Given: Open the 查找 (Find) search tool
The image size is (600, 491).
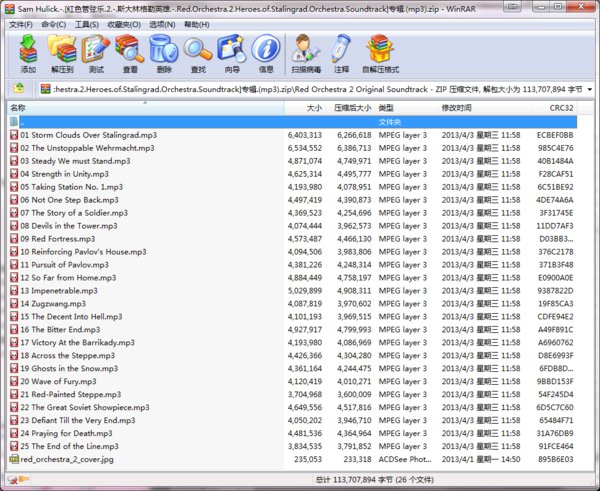Looking at the screenshot, I should pos(198,53).
